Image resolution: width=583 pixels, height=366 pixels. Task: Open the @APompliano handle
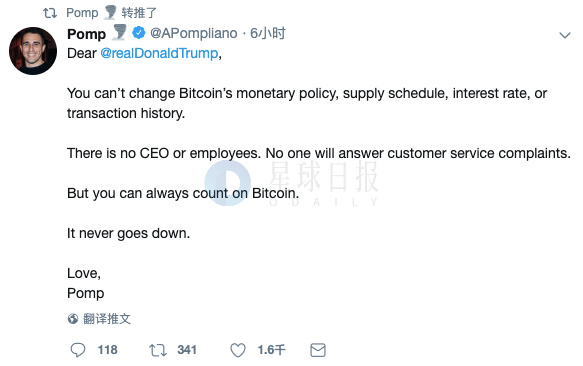click(193, 33)
